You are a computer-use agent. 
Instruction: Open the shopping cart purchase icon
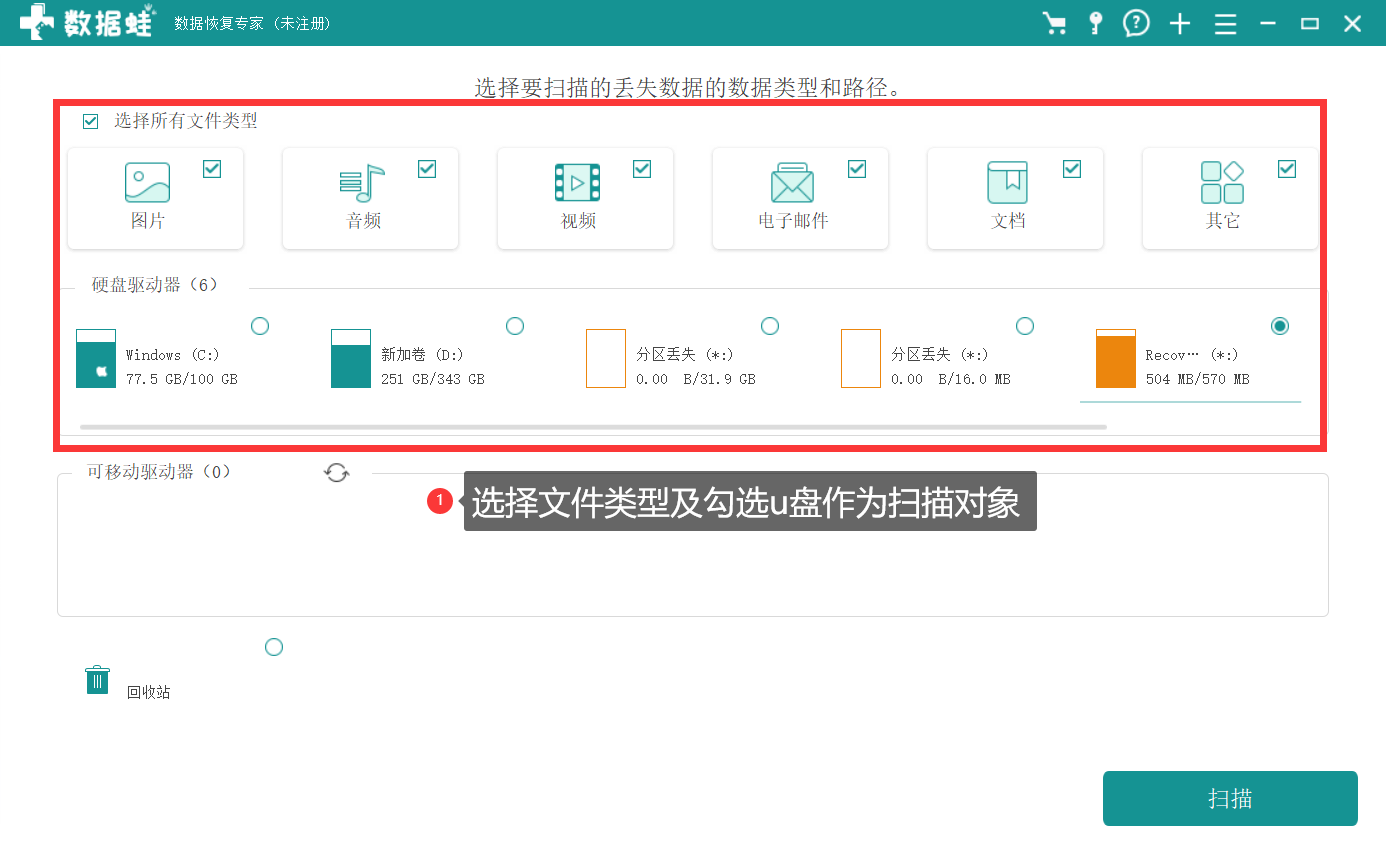(1054, 23)
